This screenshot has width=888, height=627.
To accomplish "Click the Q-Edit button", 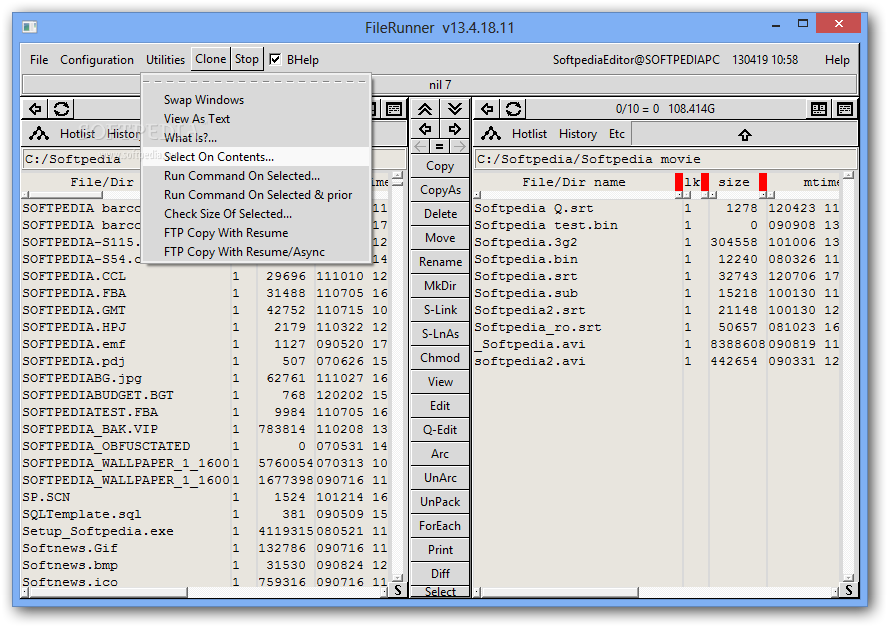I will tap(440, 430).
